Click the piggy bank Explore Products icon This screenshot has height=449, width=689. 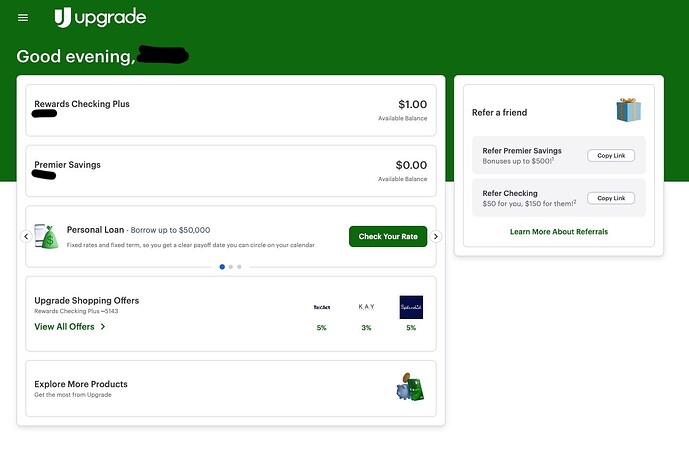(409, 388)
